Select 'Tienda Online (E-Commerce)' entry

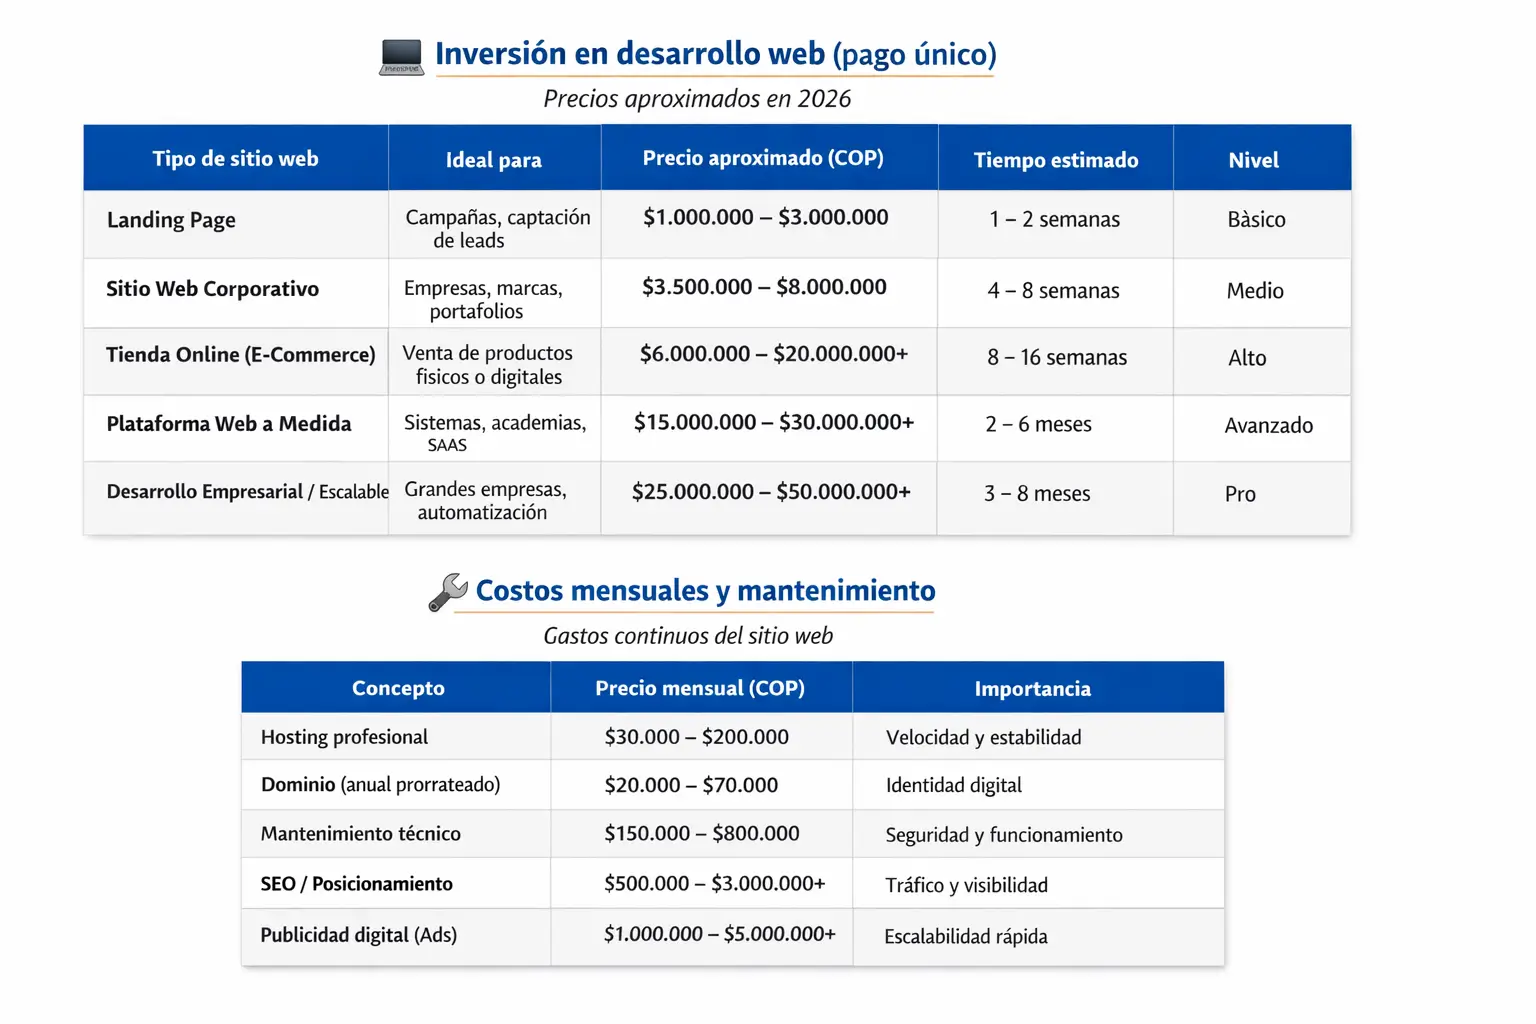click(x=240, y=355)
